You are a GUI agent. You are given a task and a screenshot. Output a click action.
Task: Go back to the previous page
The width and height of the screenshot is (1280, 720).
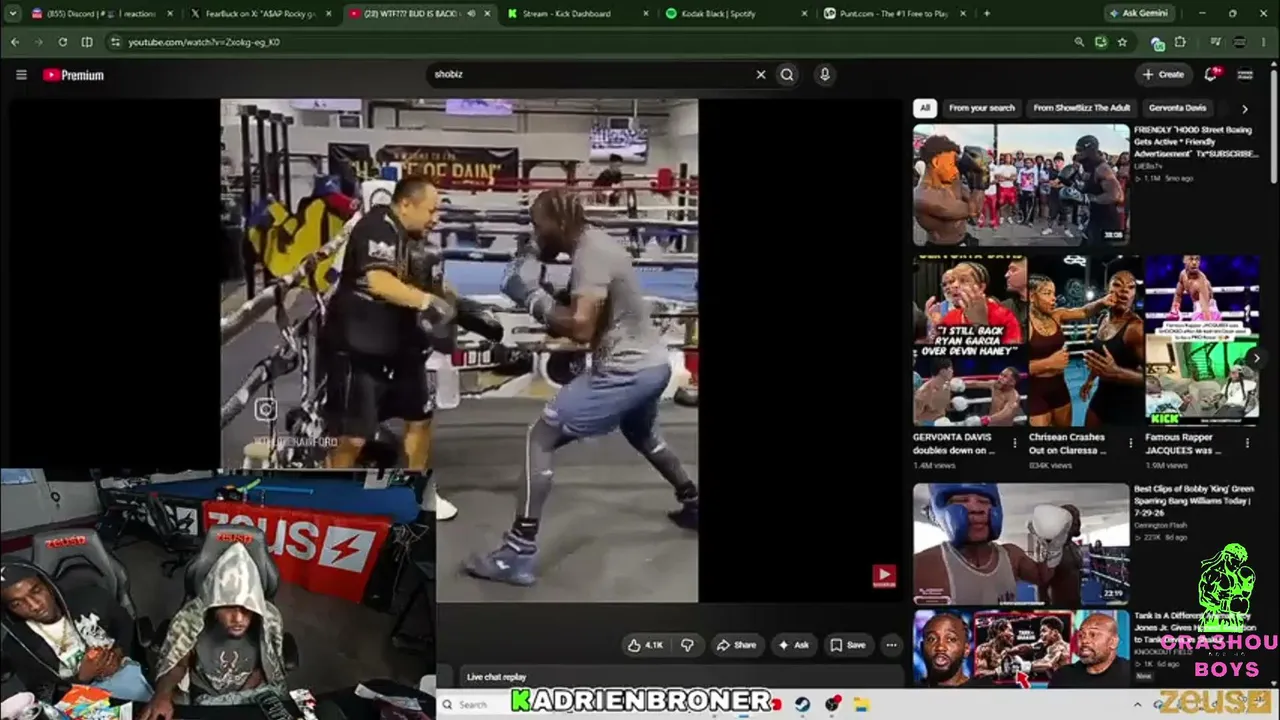(x=14, y=42)
